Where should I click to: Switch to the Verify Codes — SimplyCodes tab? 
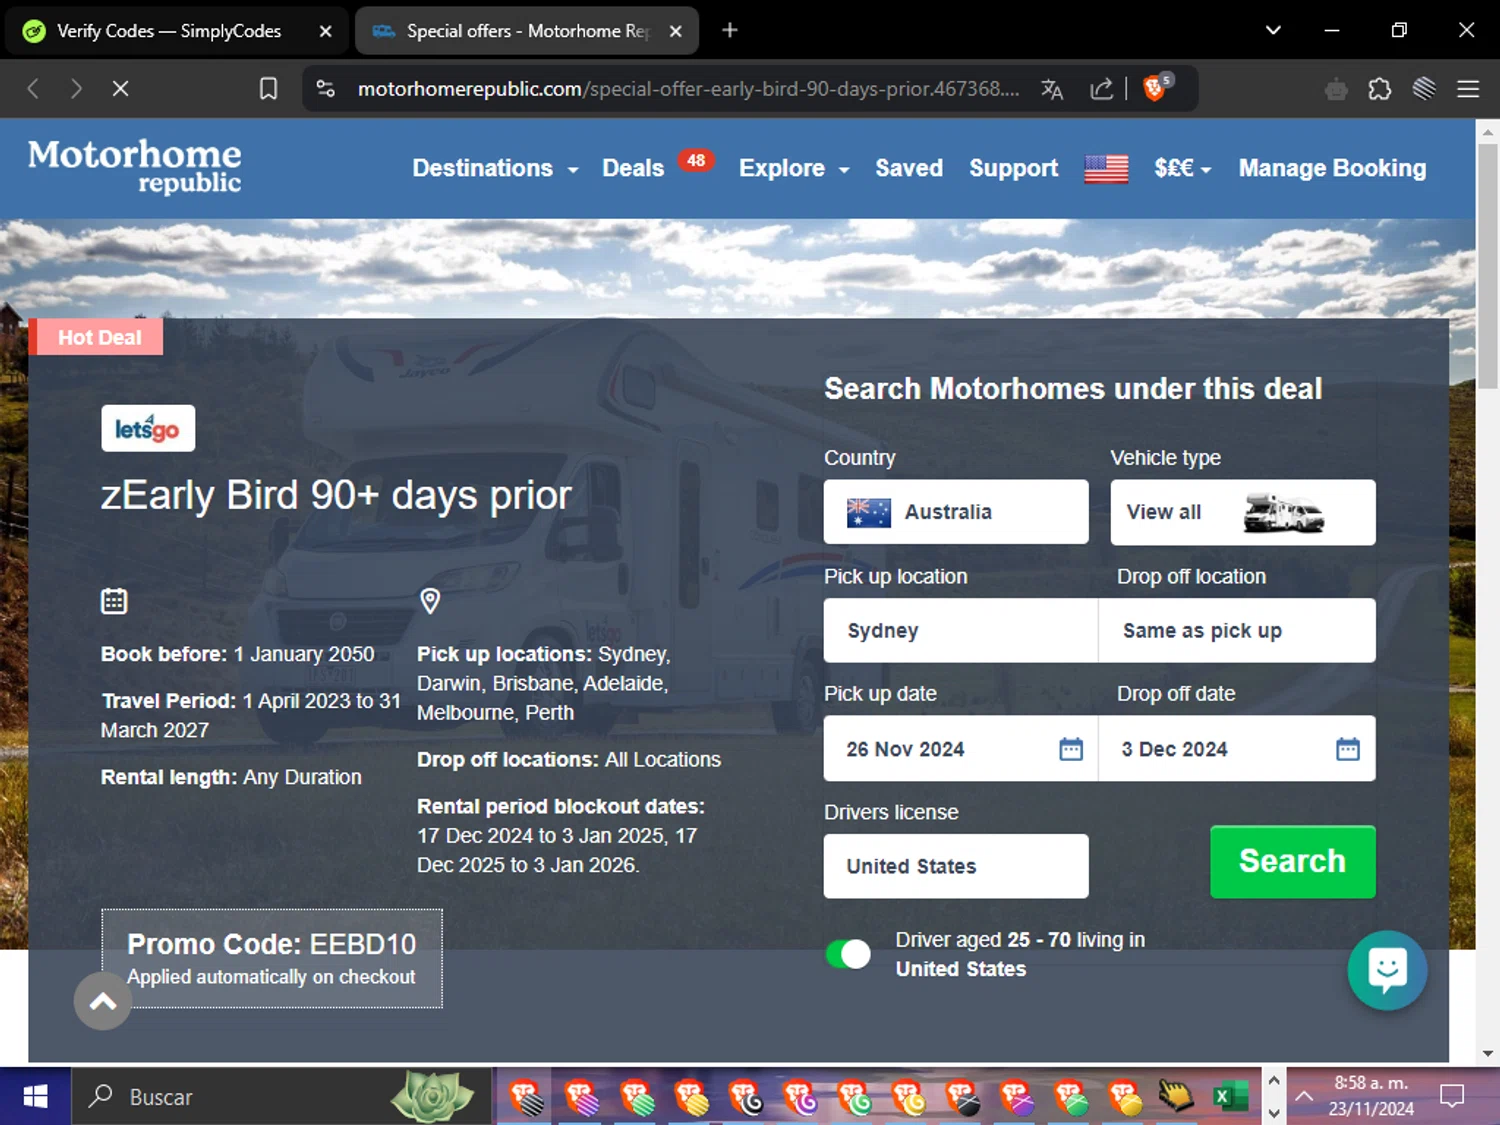pyautogui.click(x=169, y=31)
